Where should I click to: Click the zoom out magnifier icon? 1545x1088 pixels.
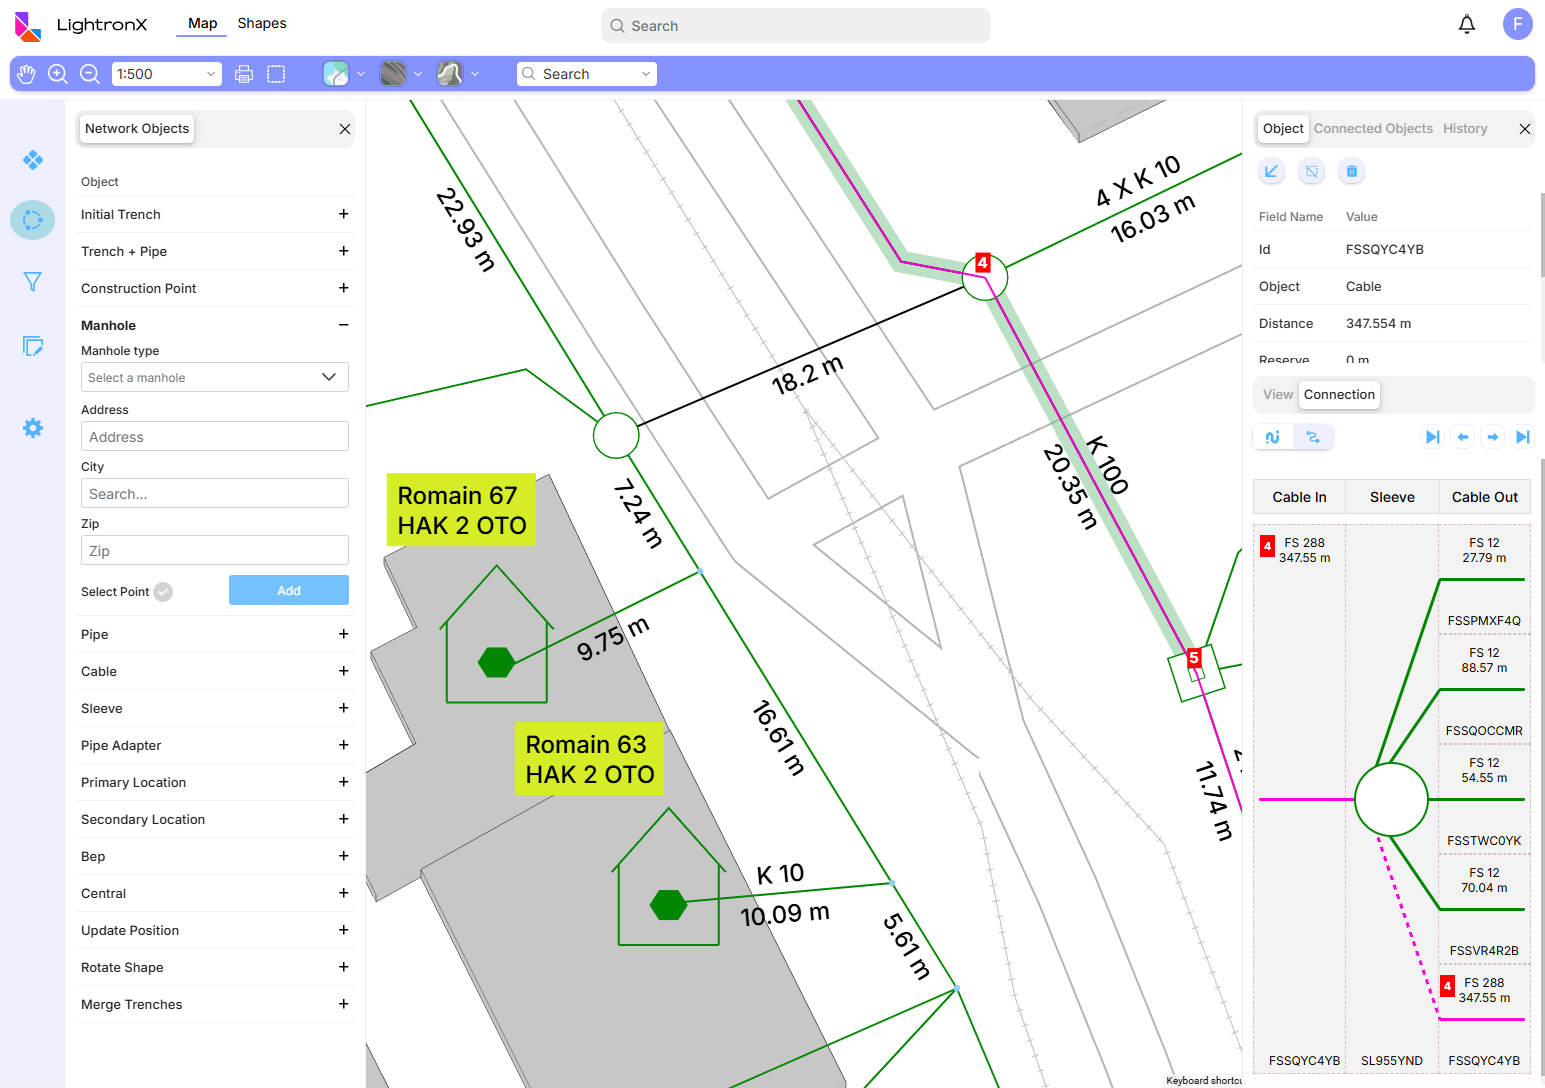90,74
